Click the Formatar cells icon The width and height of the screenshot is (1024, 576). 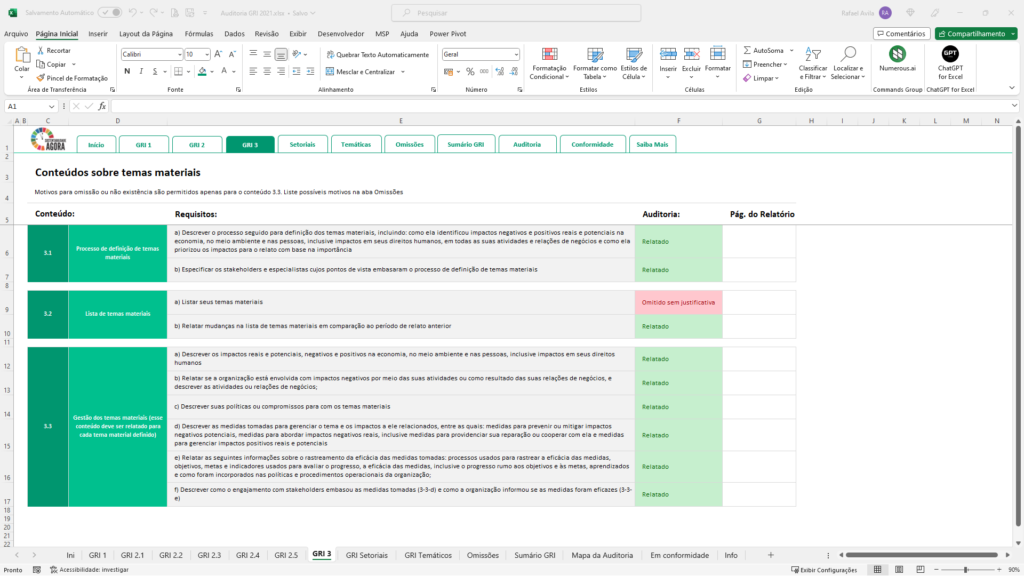pos(718,54)
